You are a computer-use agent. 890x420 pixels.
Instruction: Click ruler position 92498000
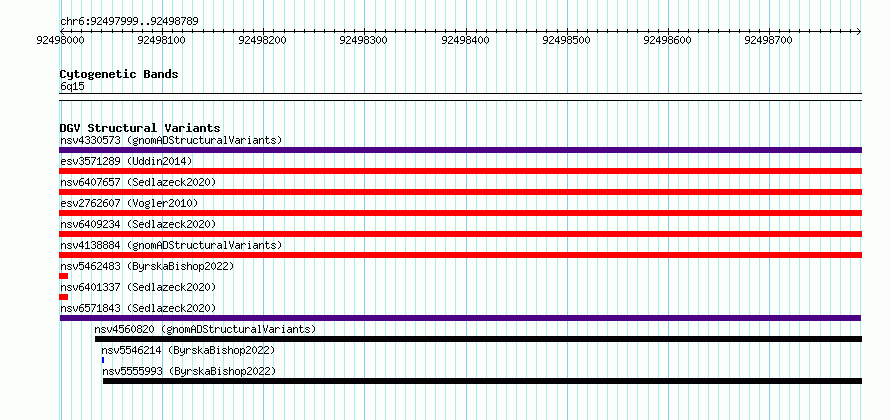(60, 40)
